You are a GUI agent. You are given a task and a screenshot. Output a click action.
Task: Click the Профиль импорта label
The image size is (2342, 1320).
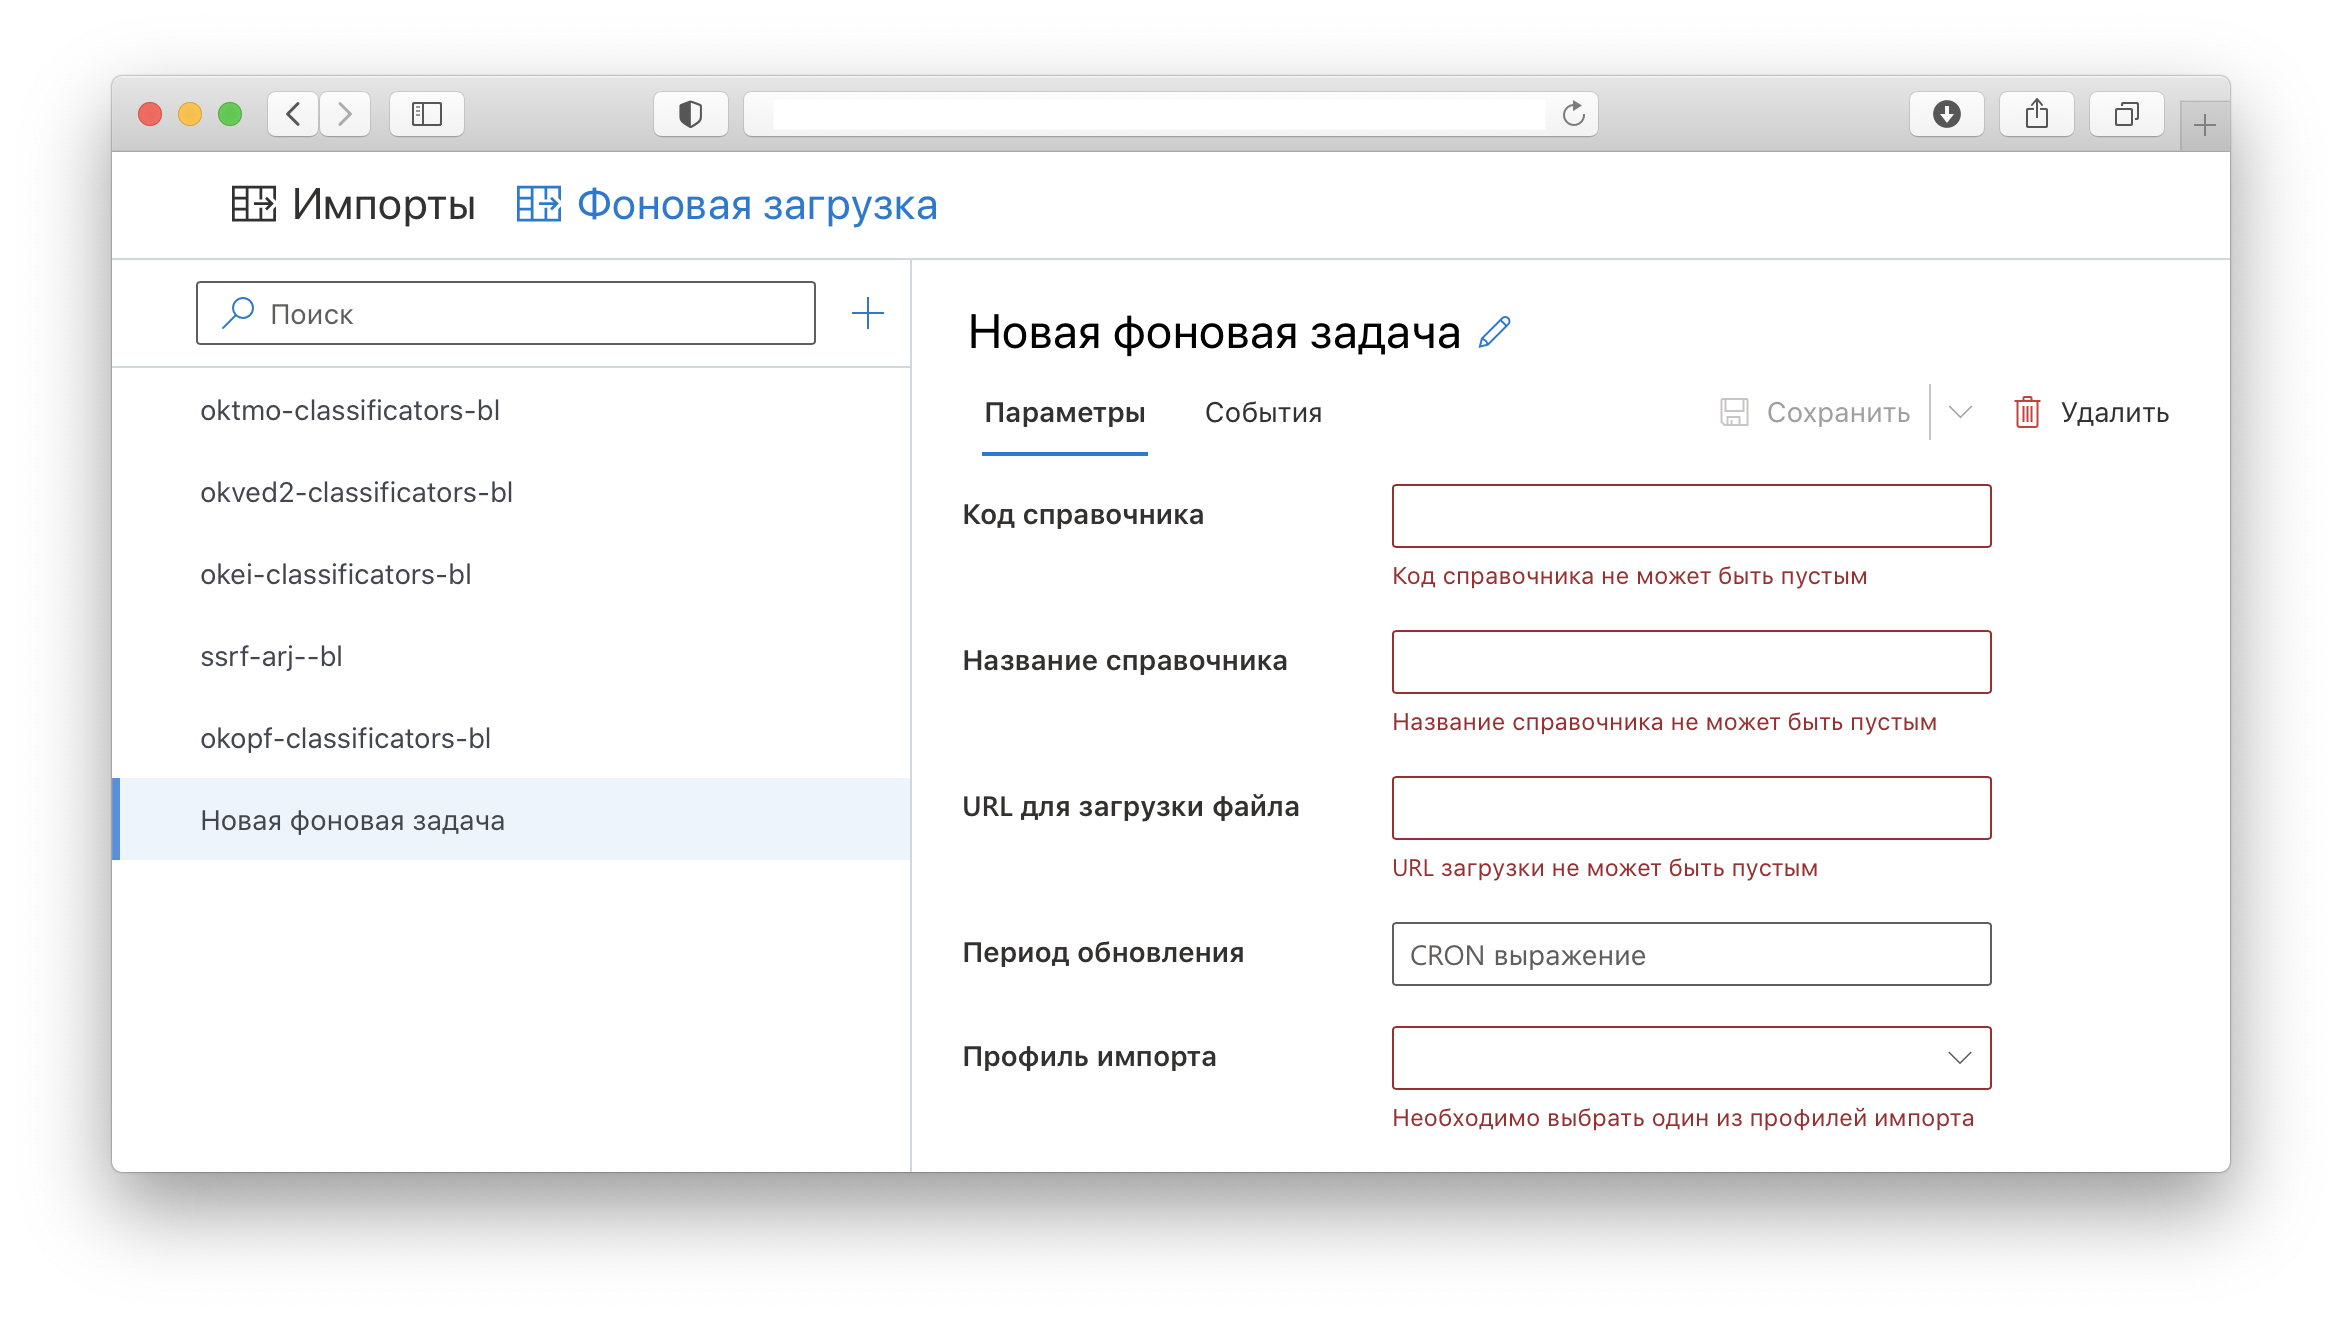coord(1090,1057)
